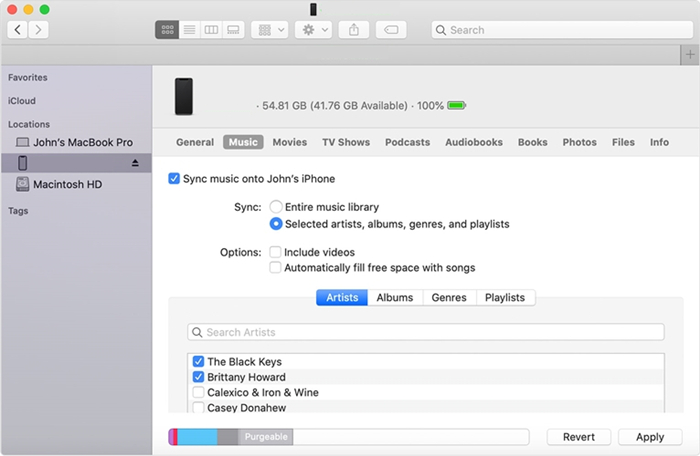The width and height of the screenshot is (700, 456).
Task: Eject the iPhone from sidebar
Action: pyautogui.click(x=135, y=163)
